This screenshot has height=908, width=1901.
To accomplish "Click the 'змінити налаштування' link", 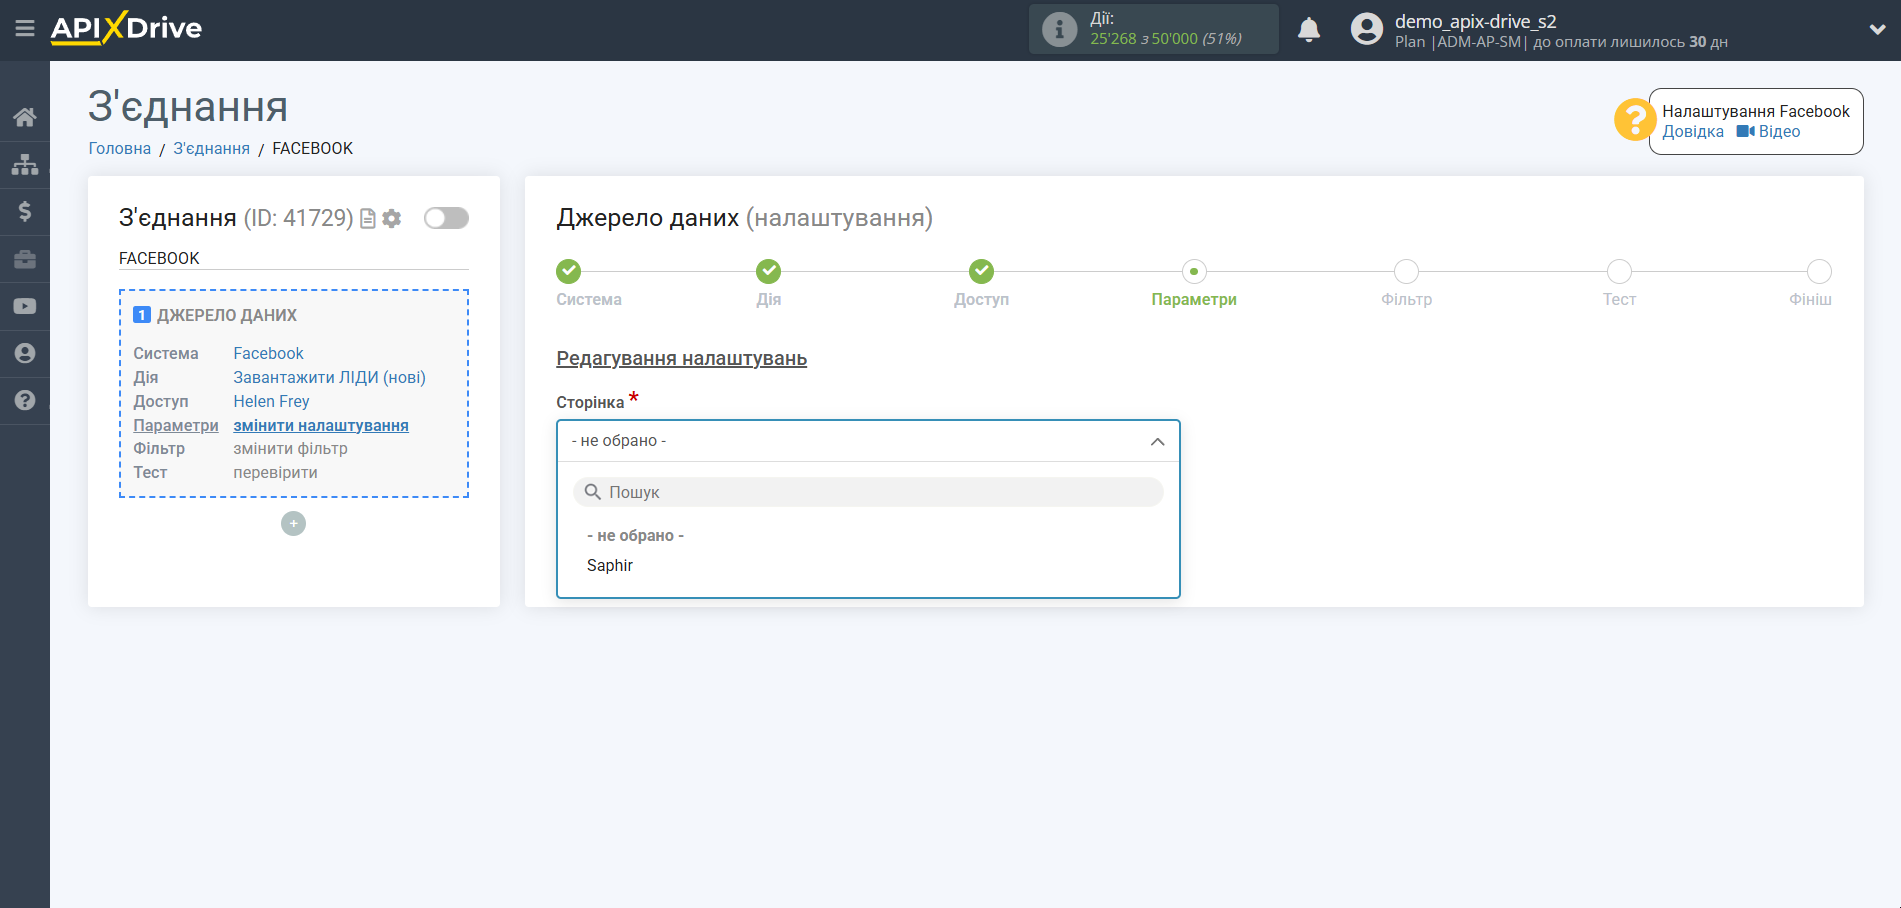I will (321, 425).
